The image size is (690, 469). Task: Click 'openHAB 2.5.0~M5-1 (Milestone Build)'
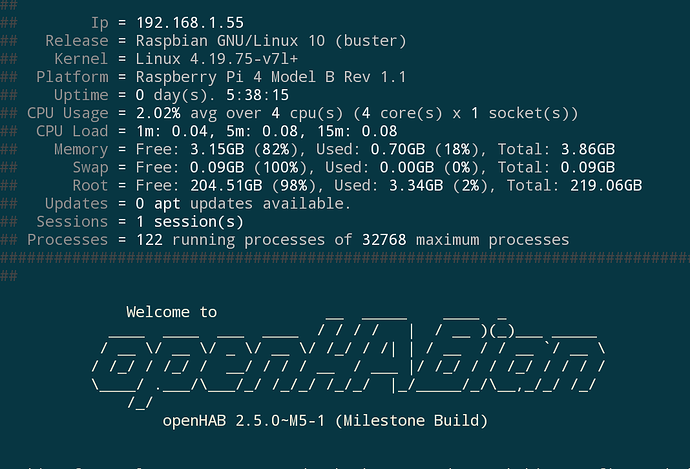click(x=325, y=421)
